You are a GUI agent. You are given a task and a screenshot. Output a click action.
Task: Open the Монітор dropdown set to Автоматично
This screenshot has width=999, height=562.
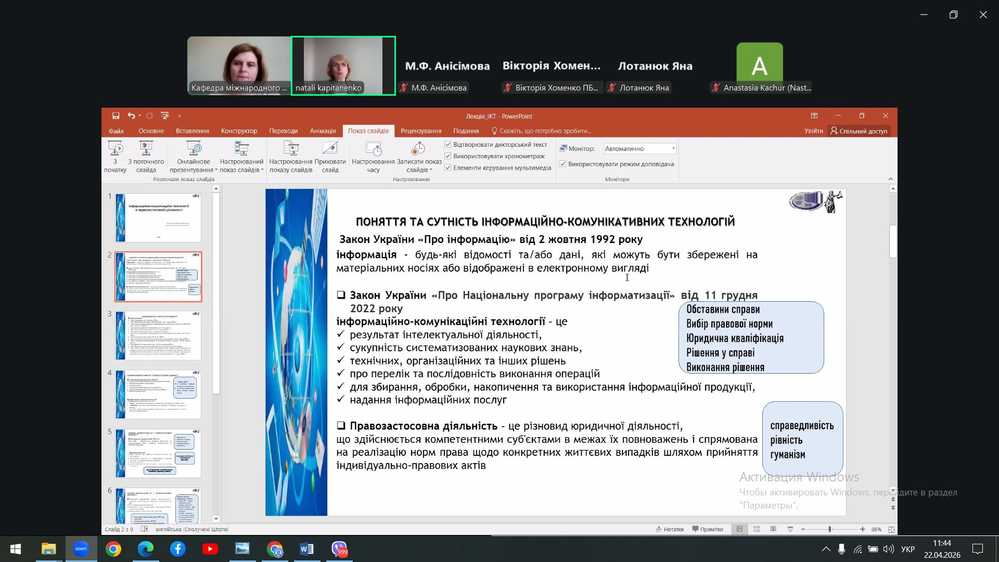(638, 148)
